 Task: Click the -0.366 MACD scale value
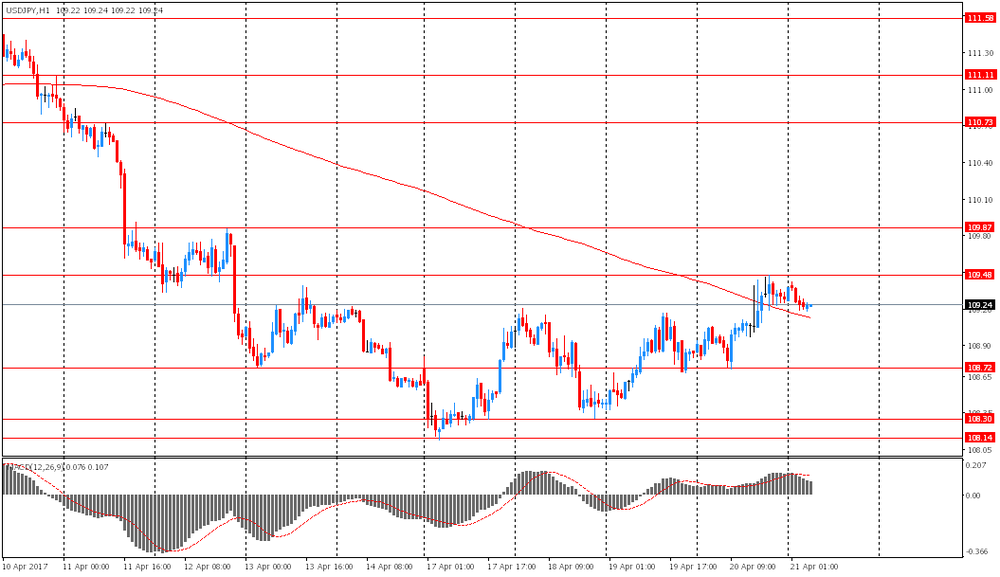(x=978, y=551)
